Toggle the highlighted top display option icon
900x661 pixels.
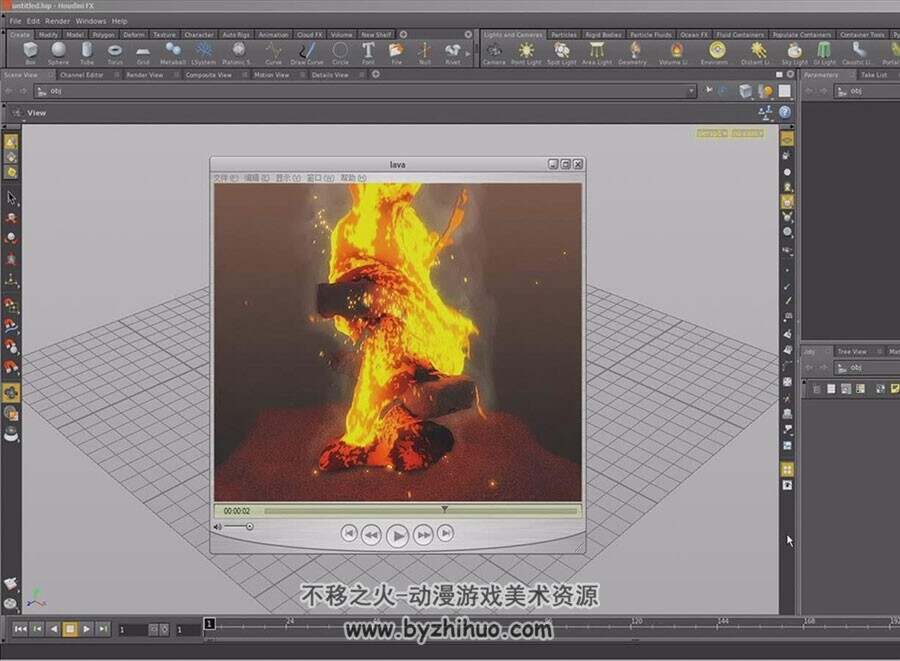pos(787,139)
